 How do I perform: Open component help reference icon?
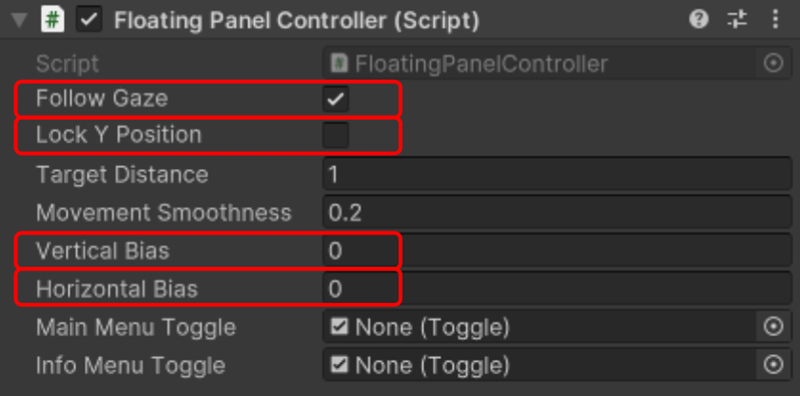tap(699, 20)
